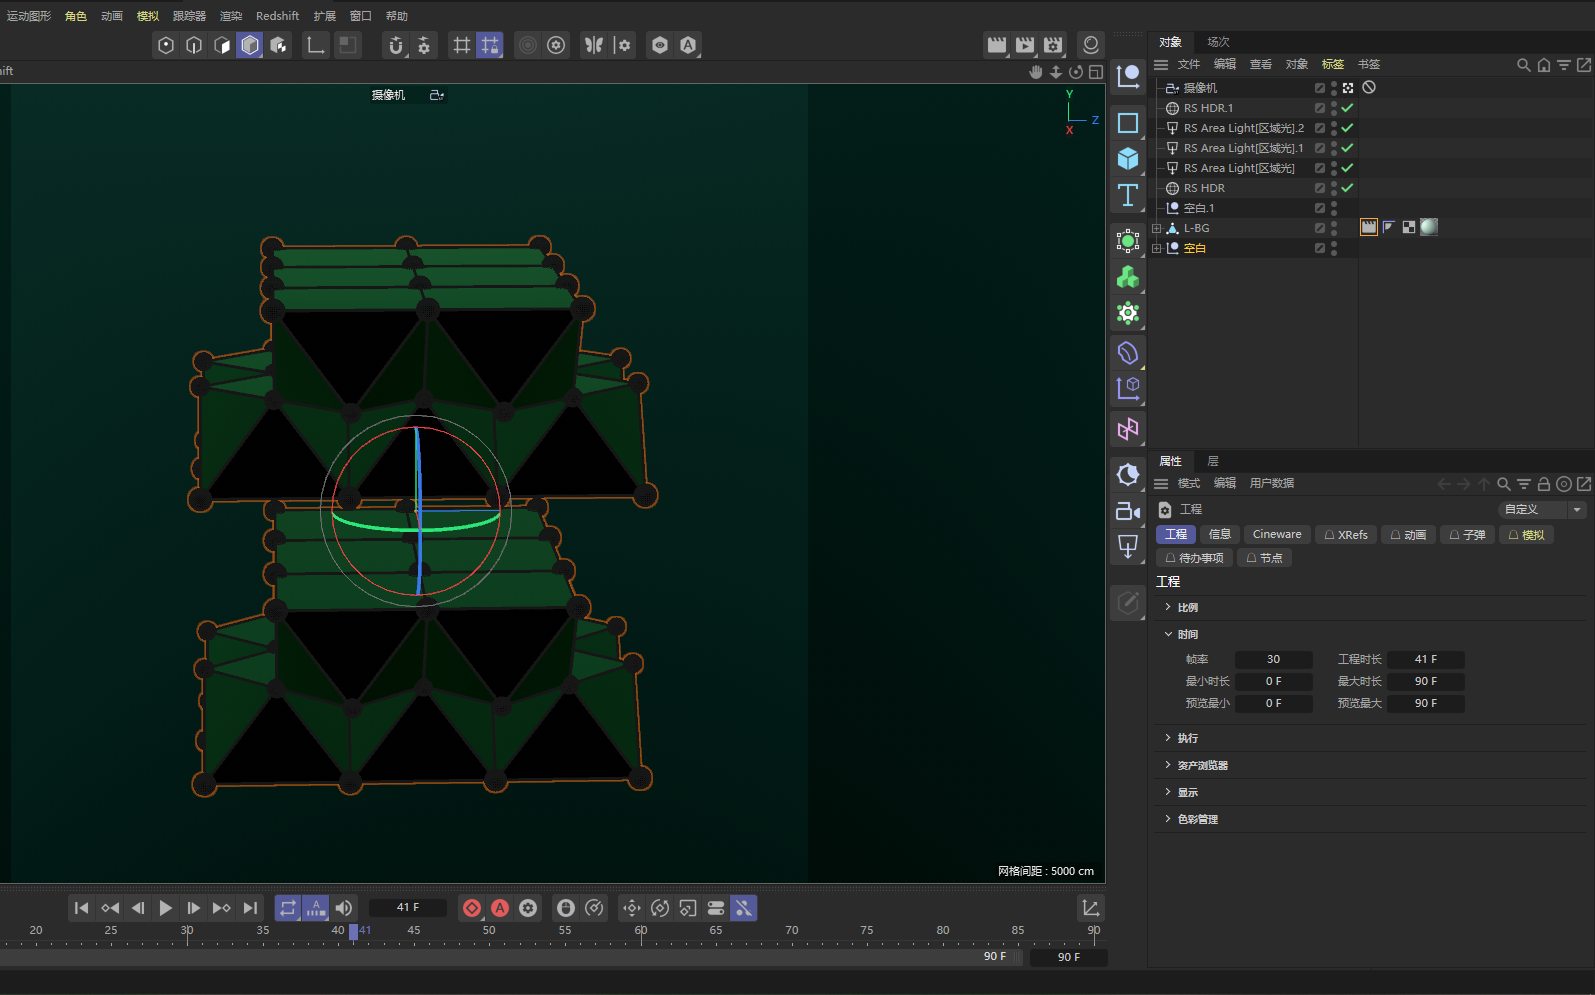Viewport: 1595px width, 995px height.
Task: Toggle enable checkmark for RS Area Light[区域光]
Action: pos(1348,168)
